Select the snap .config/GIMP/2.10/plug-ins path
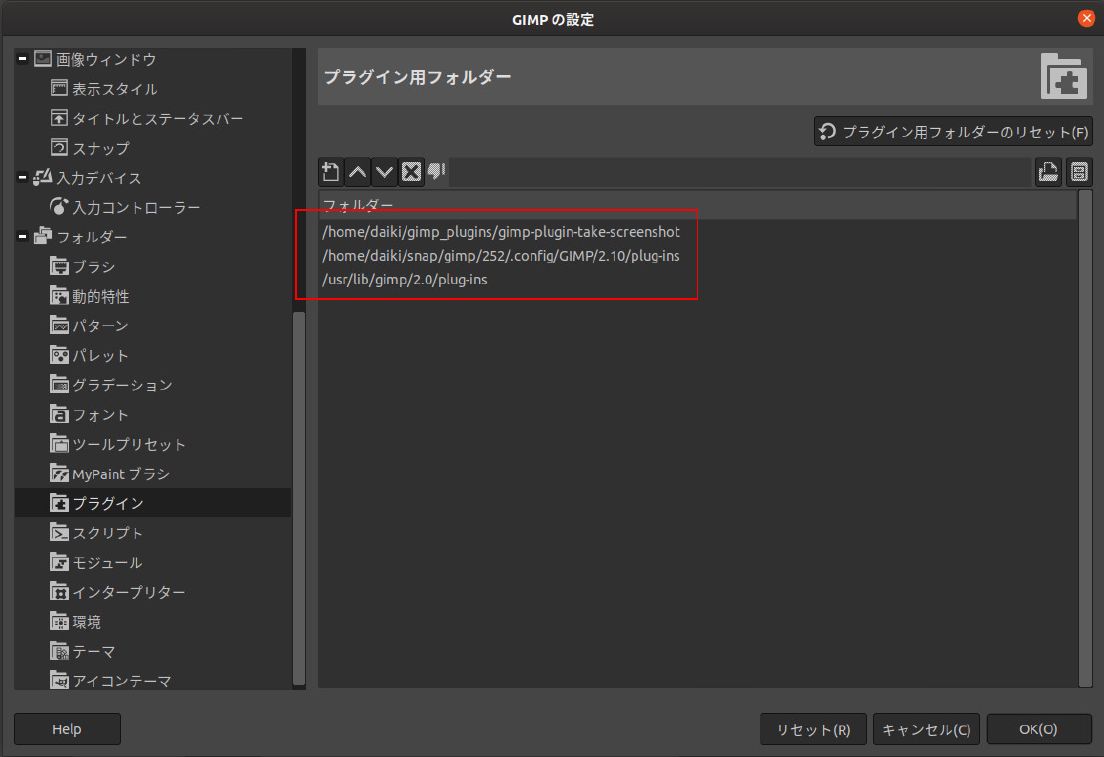Image resolution: width=1104 pixels, height=757 pixels. click(x=501, y=256)
